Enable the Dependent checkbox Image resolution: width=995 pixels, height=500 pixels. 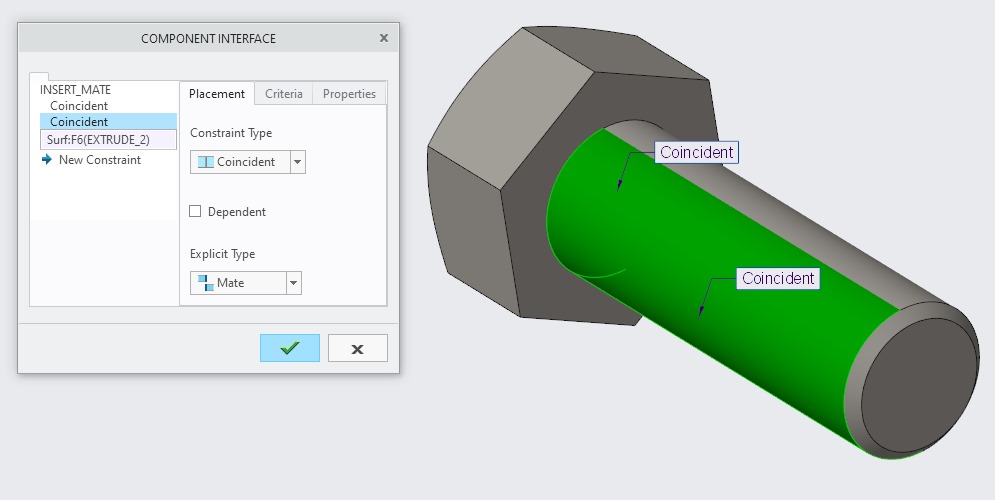point(195,211)
